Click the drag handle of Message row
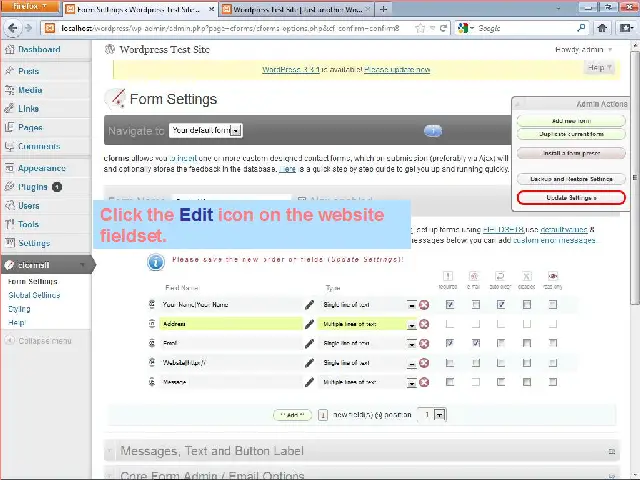640x480 pixels. click(x=152, y=382)
